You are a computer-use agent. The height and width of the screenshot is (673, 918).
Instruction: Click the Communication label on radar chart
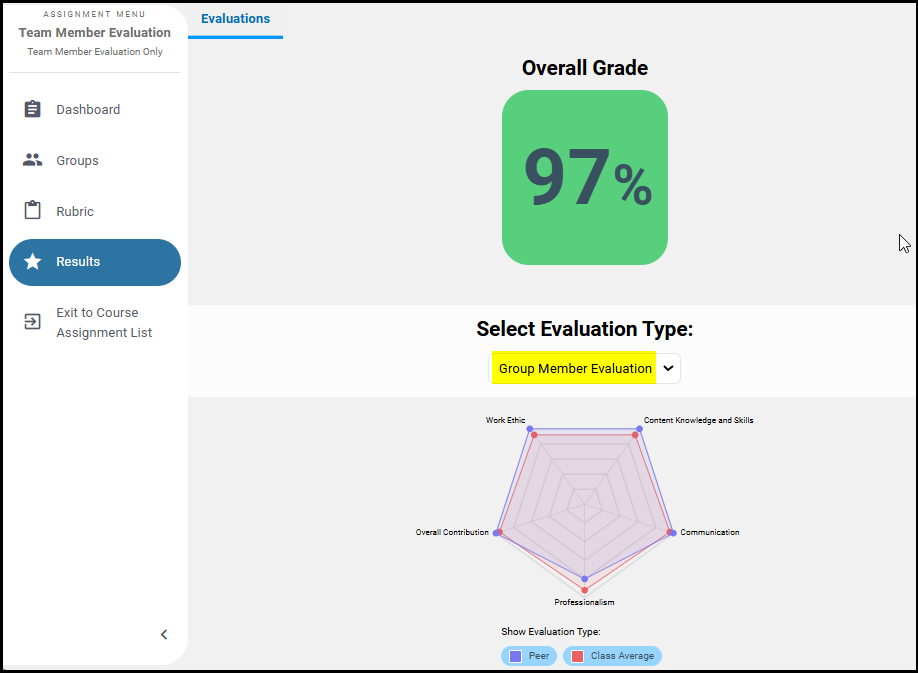pyautogui.click(x=710, y=532)
